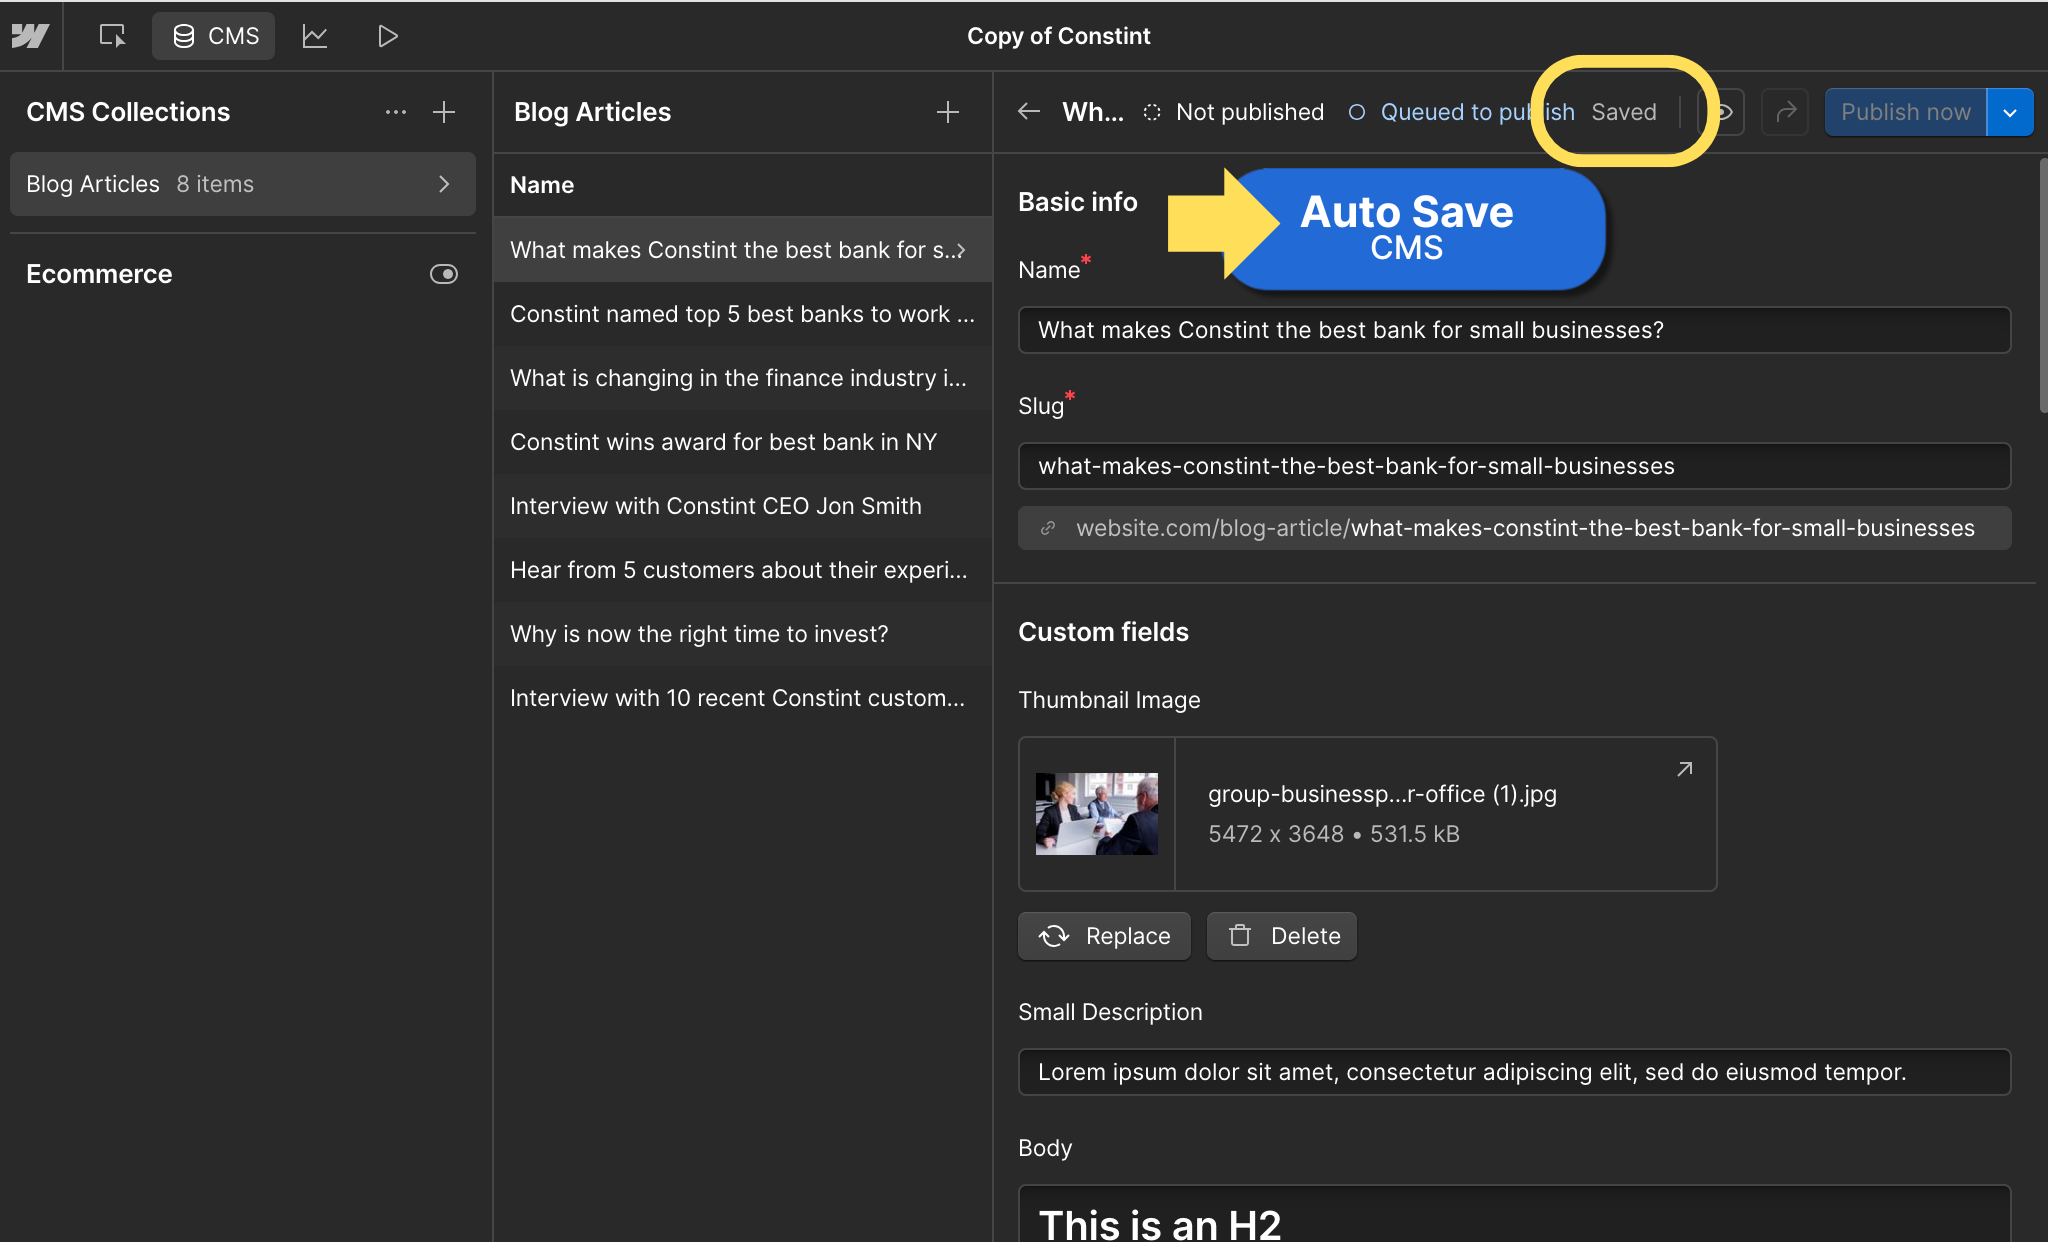Click Replace thumbnail image button

[x=1104, y=936]
